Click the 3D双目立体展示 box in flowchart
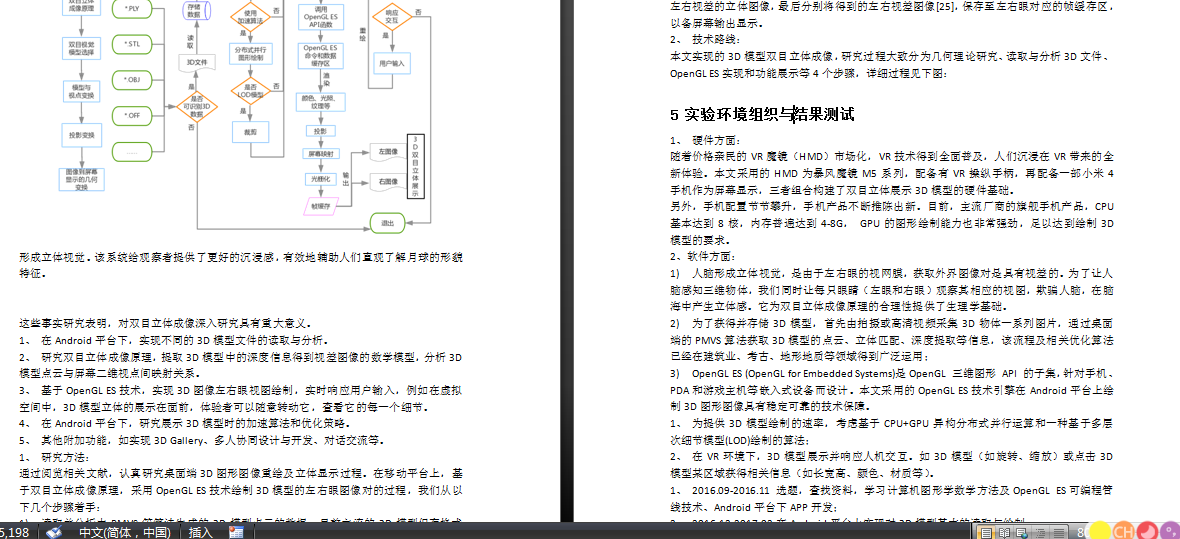Image resolution: width=1180 pixels, height=539 pixels. [415, 168]
